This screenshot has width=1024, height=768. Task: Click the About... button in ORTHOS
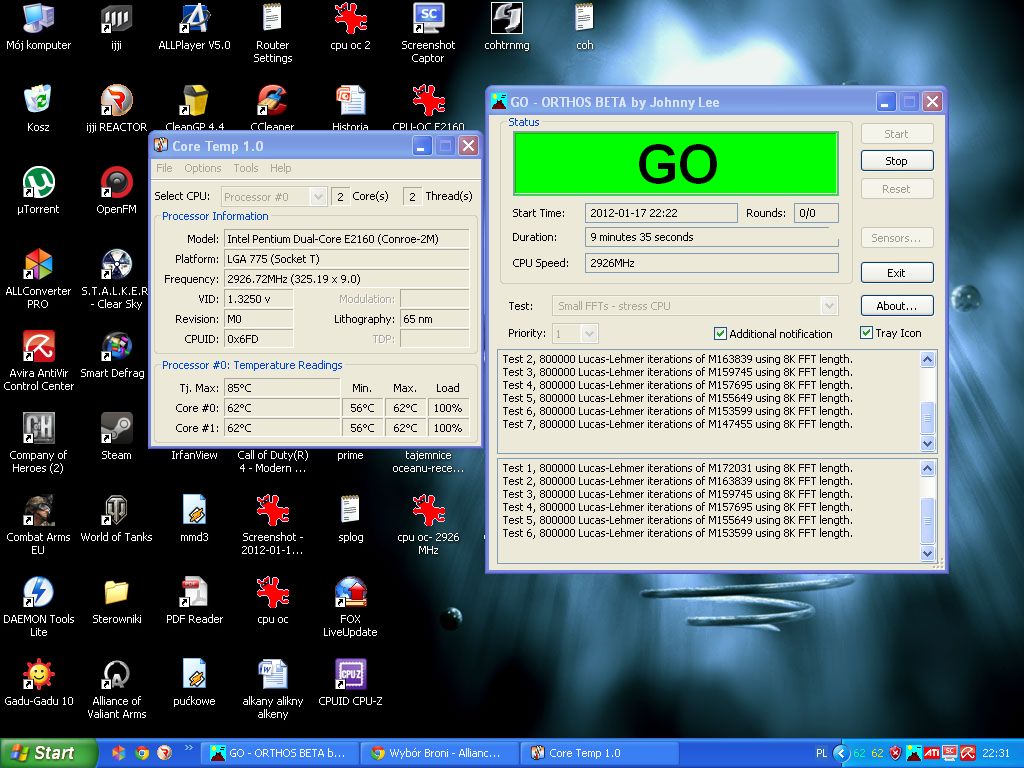pyautogui.click(x=896, y=306)
